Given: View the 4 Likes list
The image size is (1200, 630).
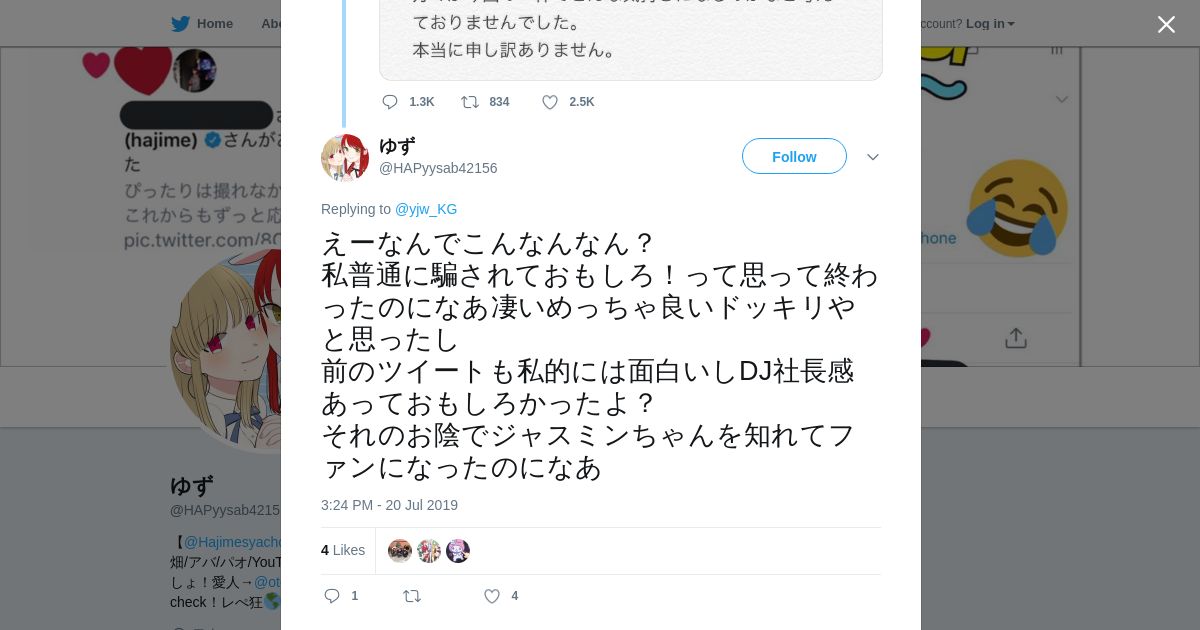Looking at the screenshot, I should (x=343, y=550).
